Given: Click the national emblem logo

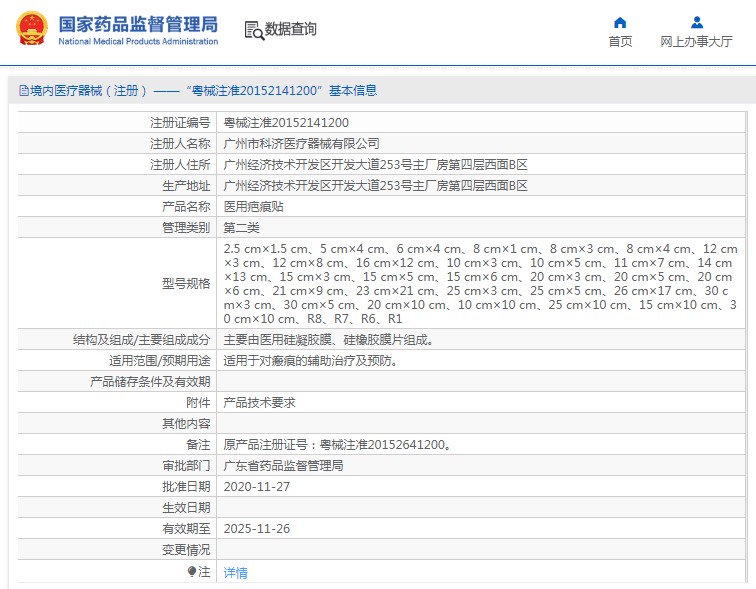Looking at the screenshot, I should 32,28.
